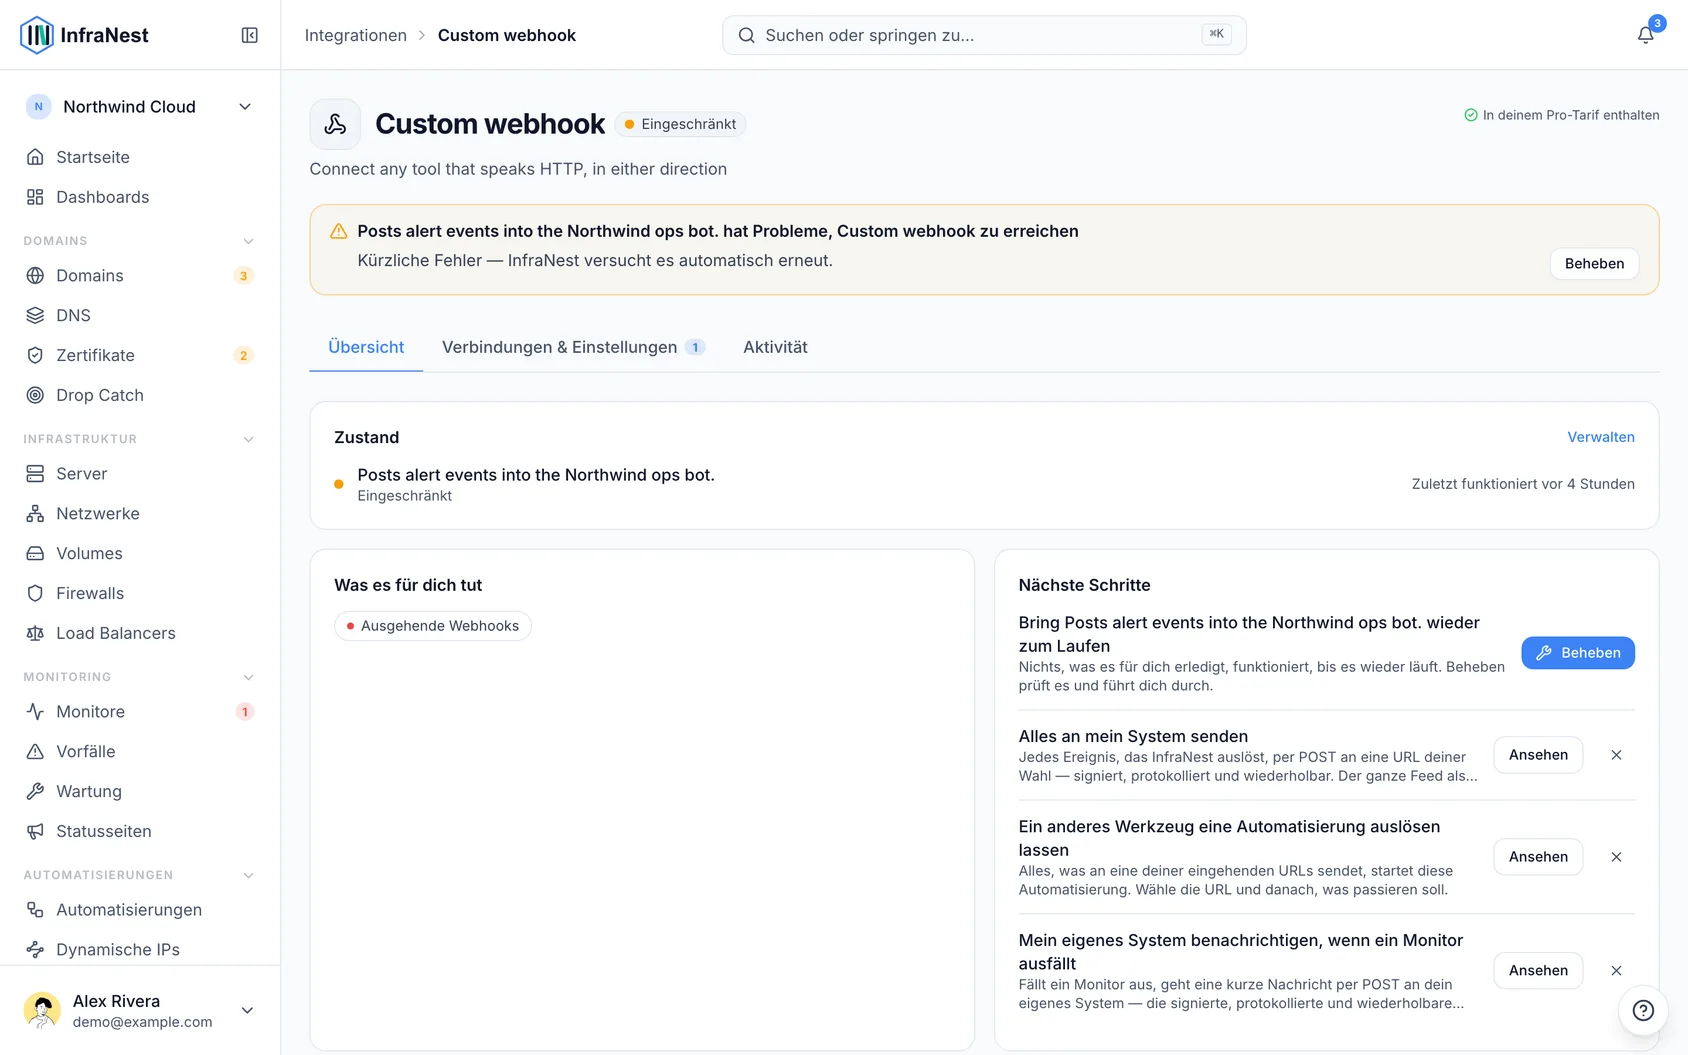Viewport: 1688px width, 1055px height.
Task: Ansehen for Mein eigenes System benachrichtigen
Action: pyautogui.click(x=1538, y=970)
